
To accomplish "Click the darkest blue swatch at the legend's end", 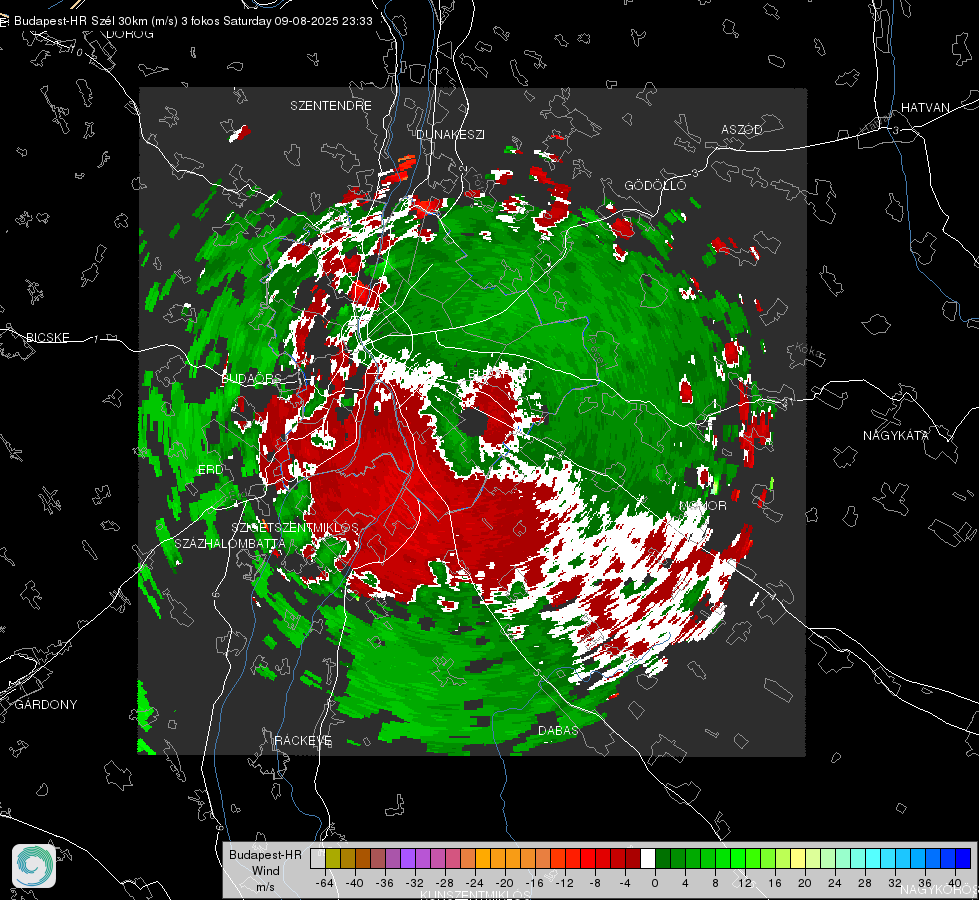I will (963, 858).
